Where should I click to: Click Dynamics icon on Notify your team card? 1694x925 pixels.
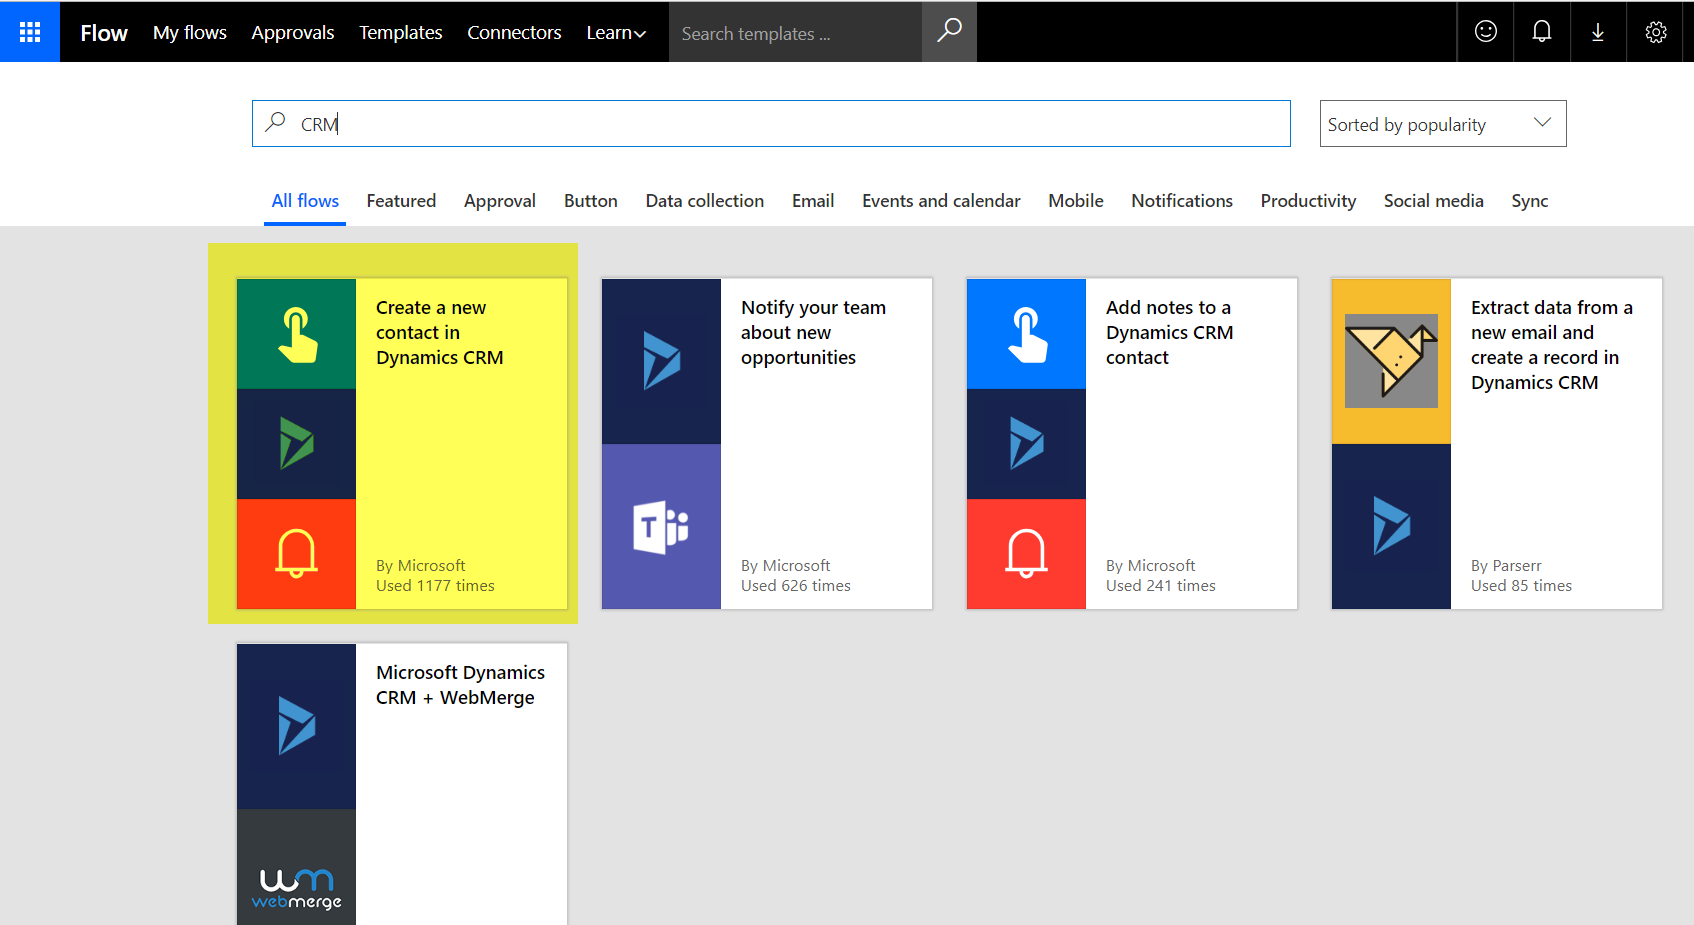click(x=661, y=361)
